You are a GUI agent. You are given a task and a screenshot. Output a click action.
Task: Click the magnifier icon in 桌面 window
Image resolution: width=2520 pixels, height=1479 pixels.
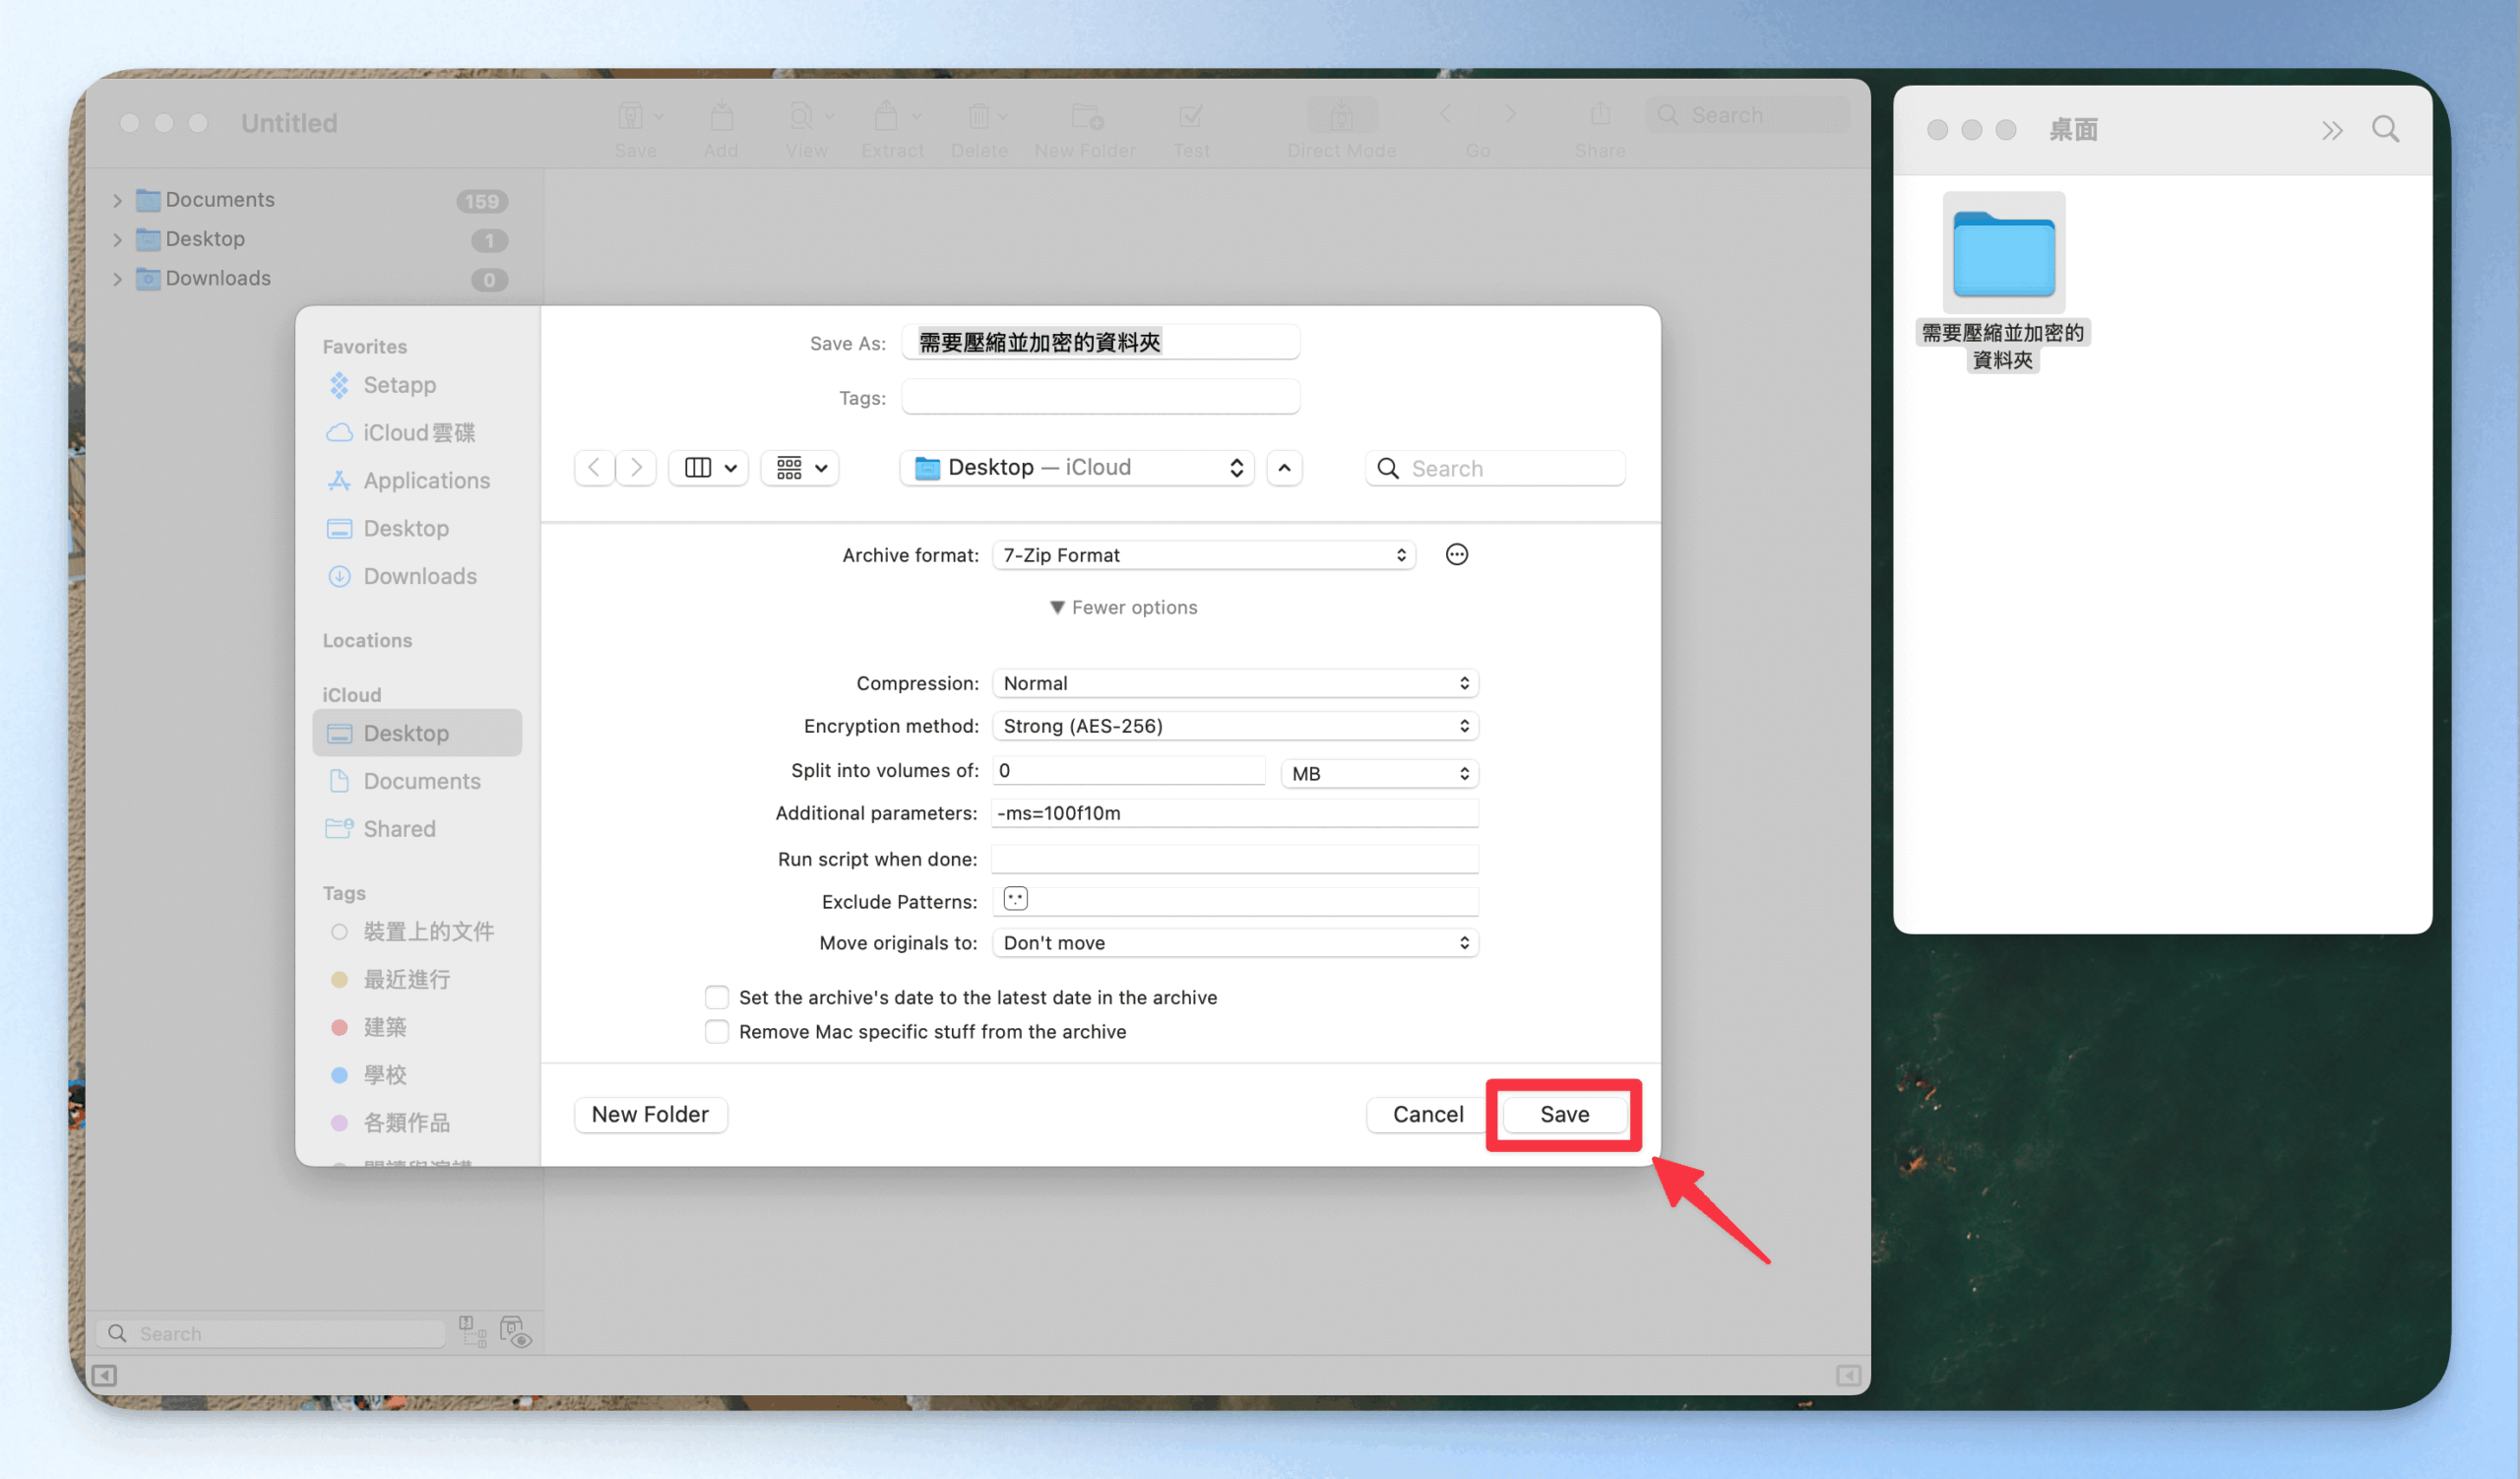[2385, 130]
